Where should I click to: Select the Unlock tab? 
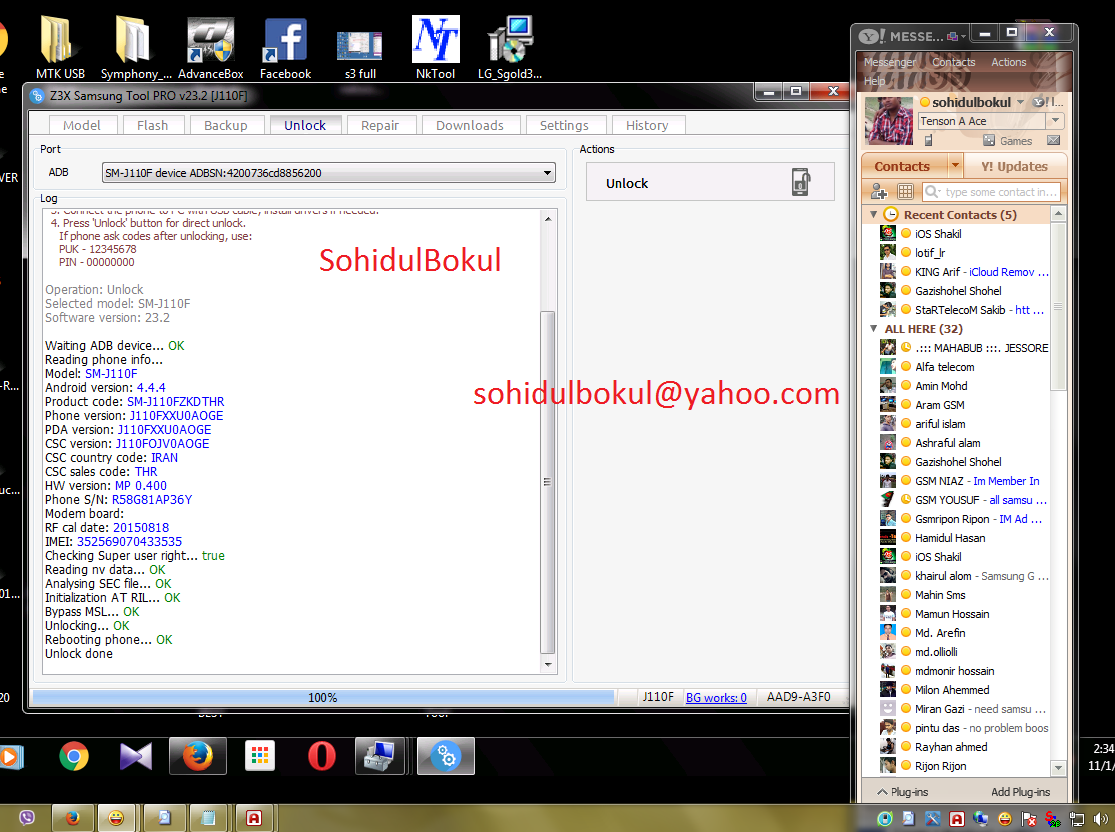tap(304, 125)
